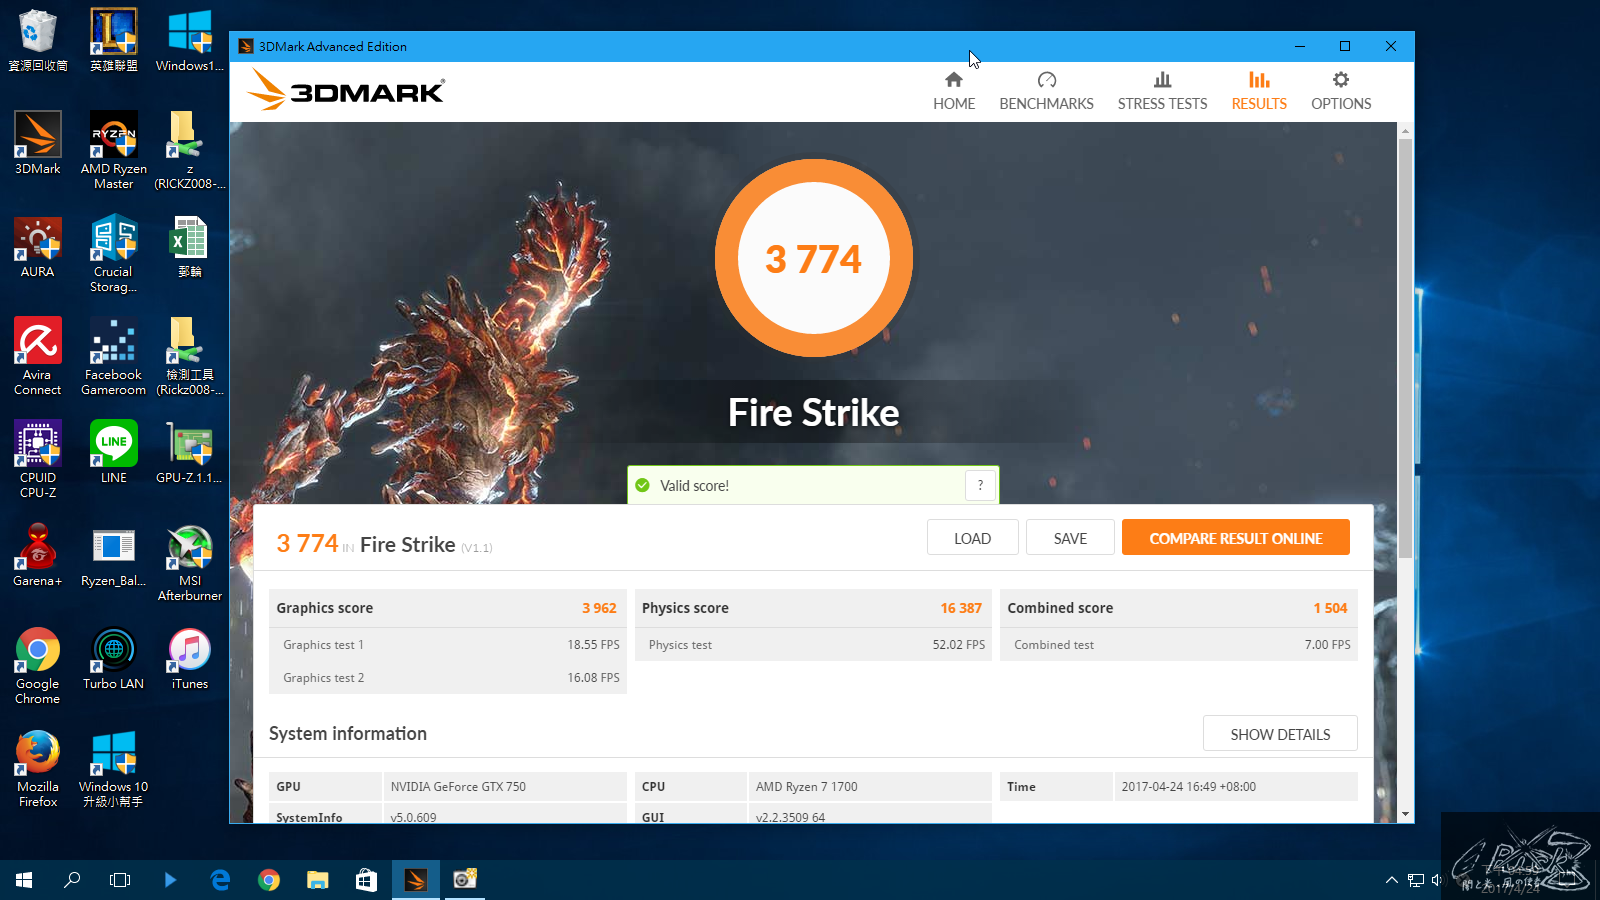
Task: Open the HOME section in 3DMark
Action: (x=954, y=91)
